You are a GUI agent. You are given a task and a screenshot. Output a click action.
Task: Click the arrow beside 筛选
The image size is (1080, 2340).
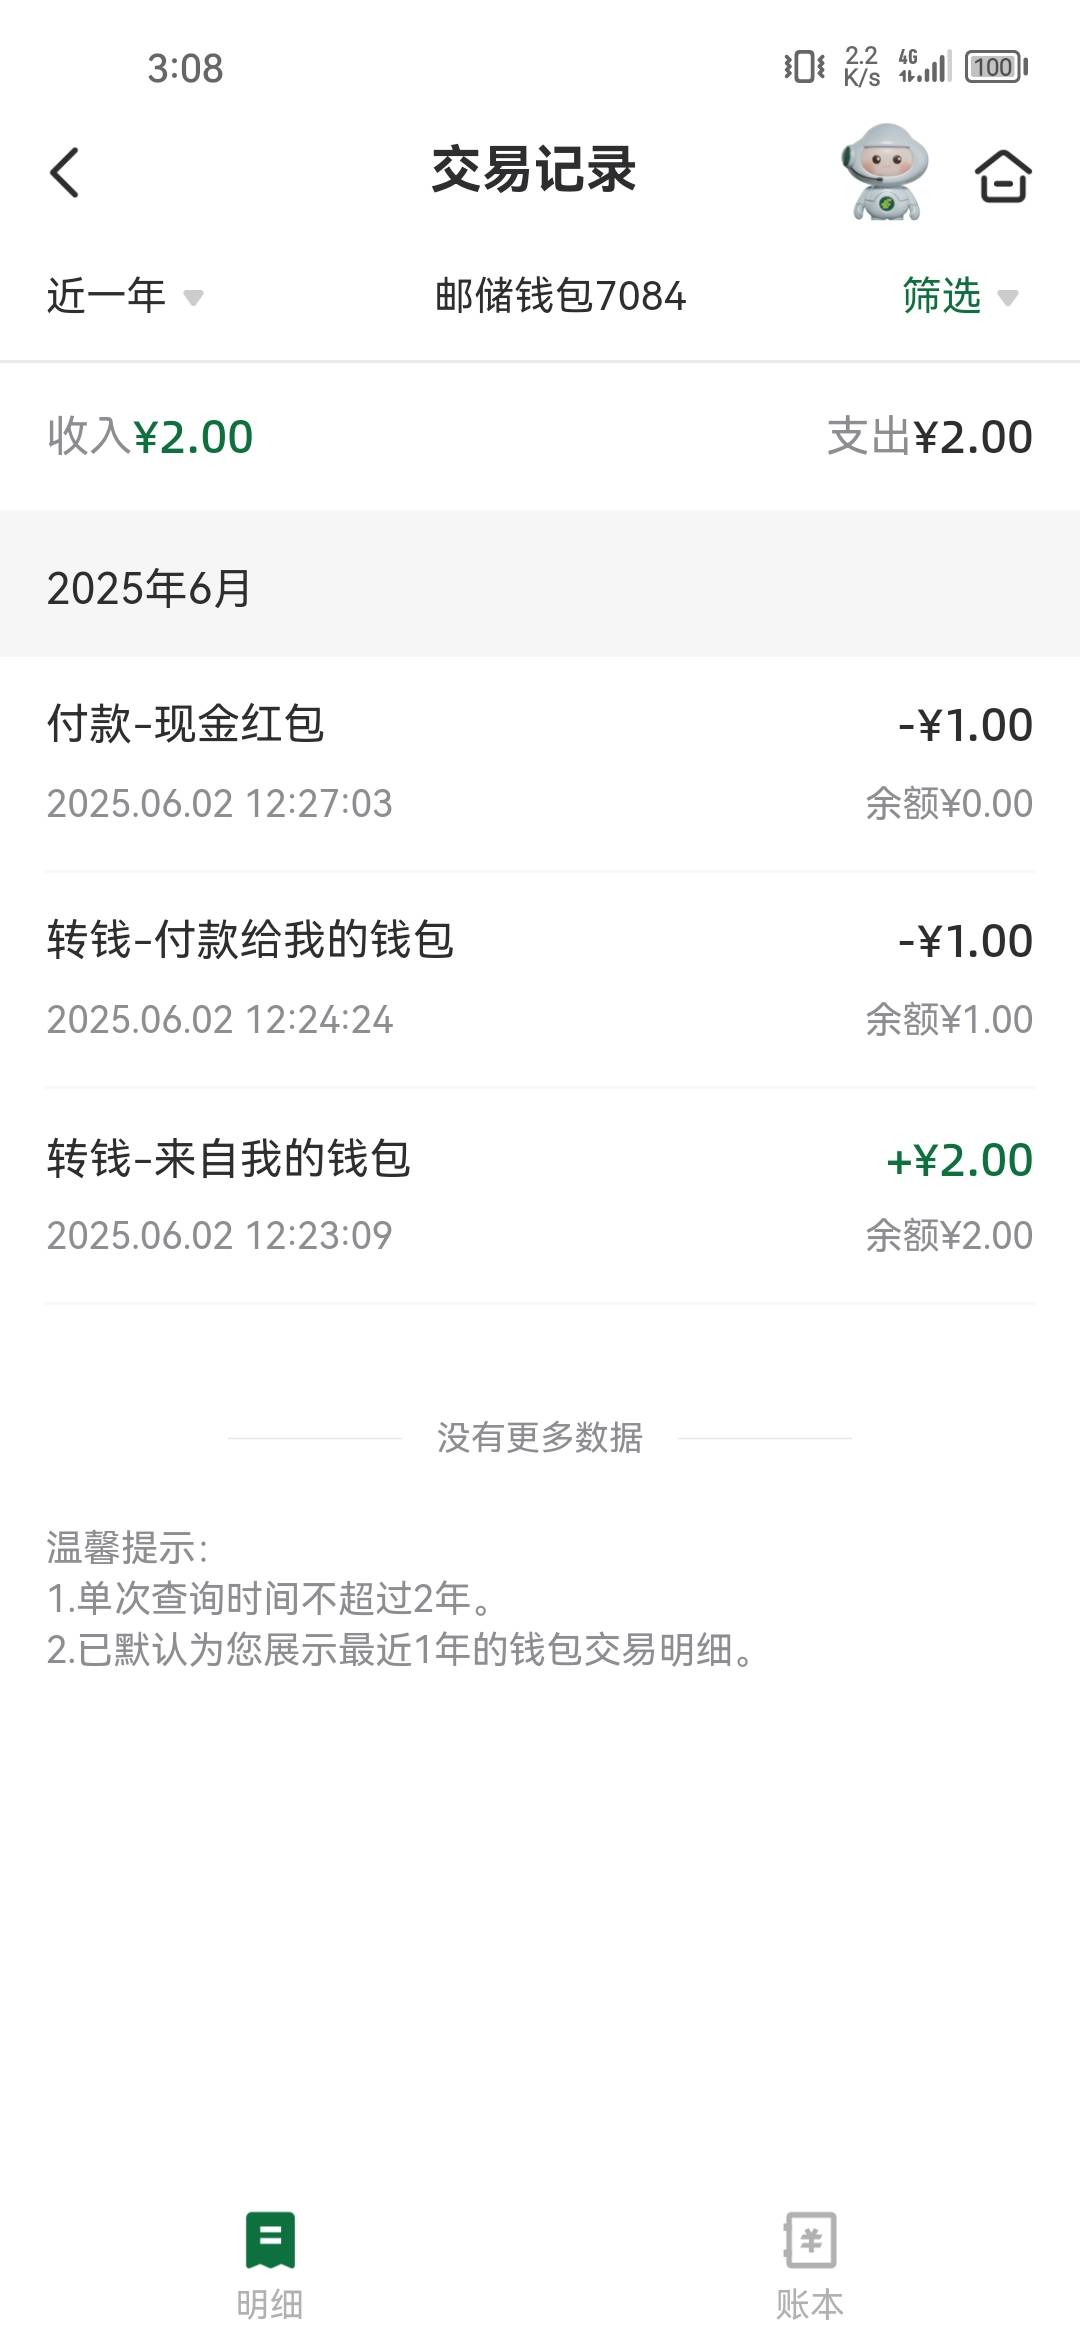(1008, 297)
